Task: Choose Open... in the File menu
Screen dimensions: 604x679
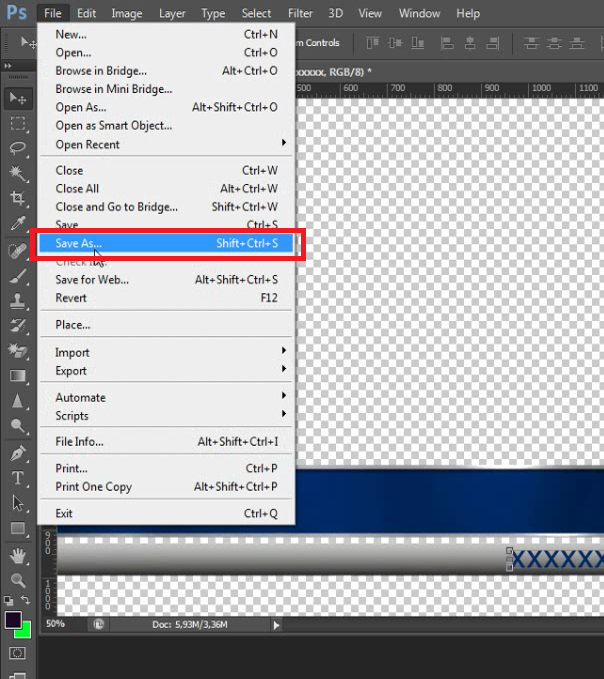Action: 166,53
